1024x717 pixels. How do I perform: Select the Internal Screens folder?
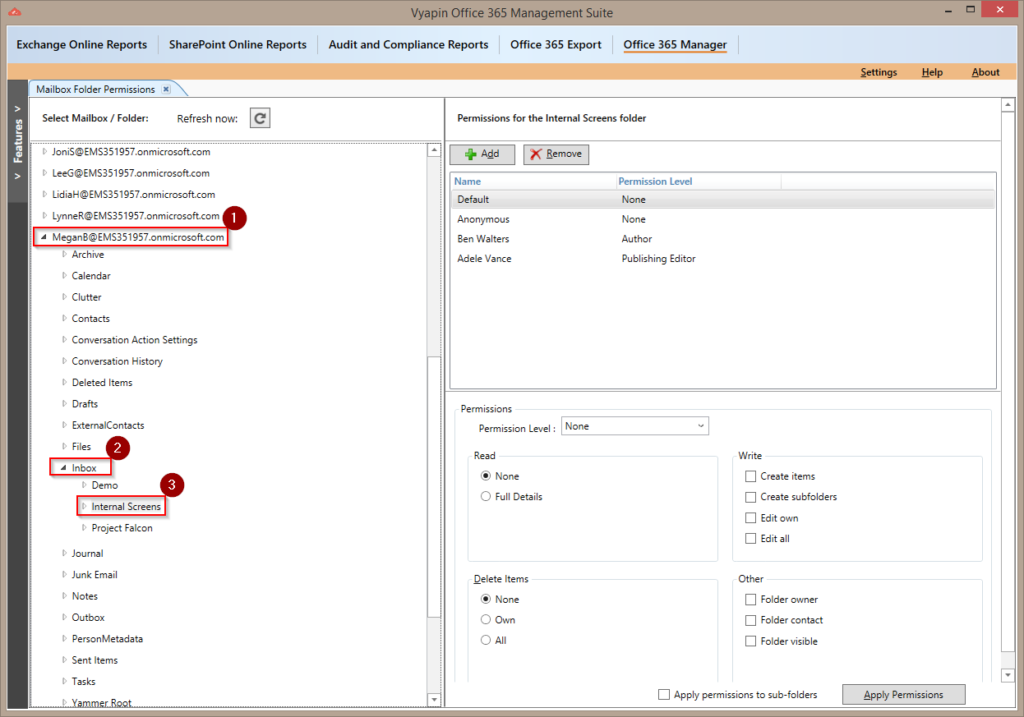click(x=126, y=507)
